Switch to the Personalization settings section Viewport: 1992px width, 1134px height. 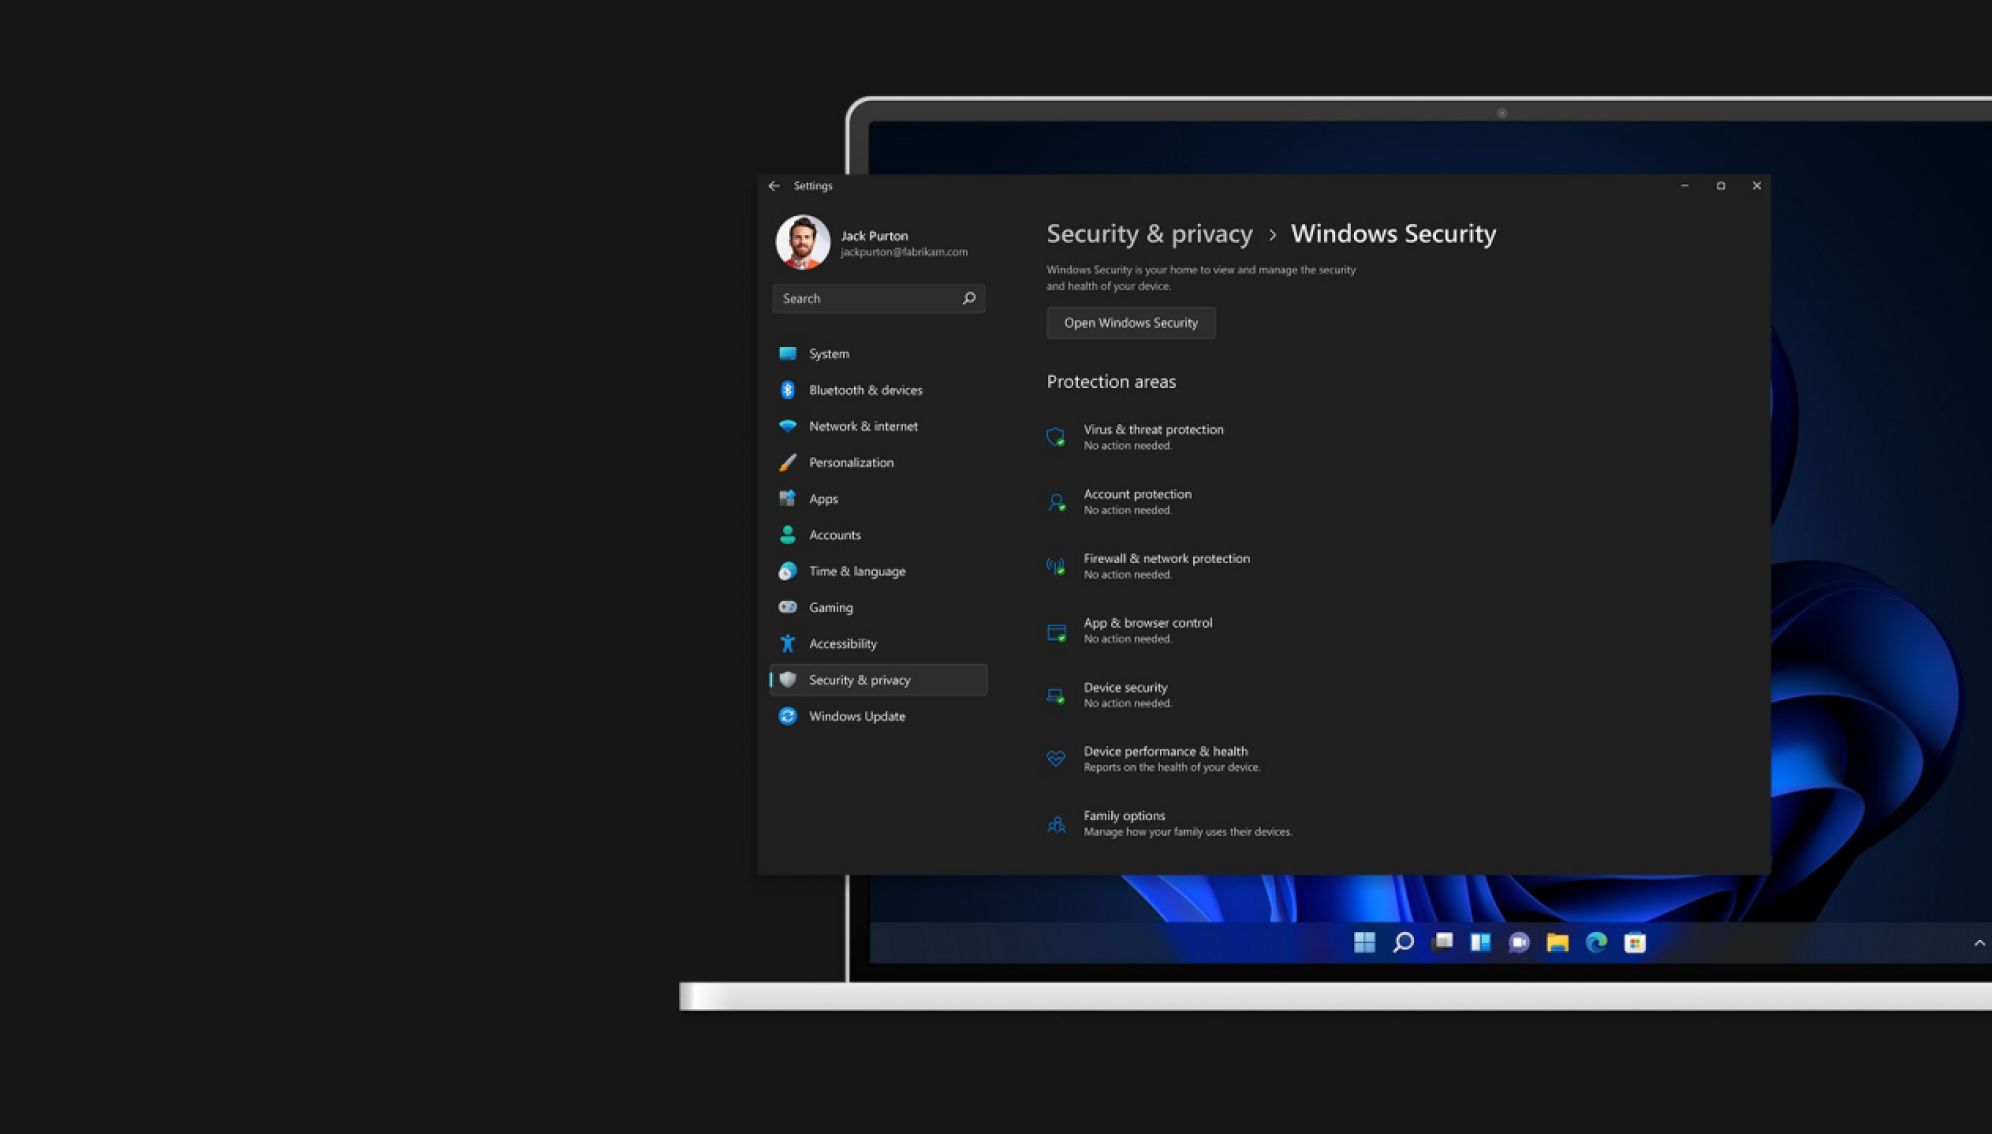click(x=850, y=462)
